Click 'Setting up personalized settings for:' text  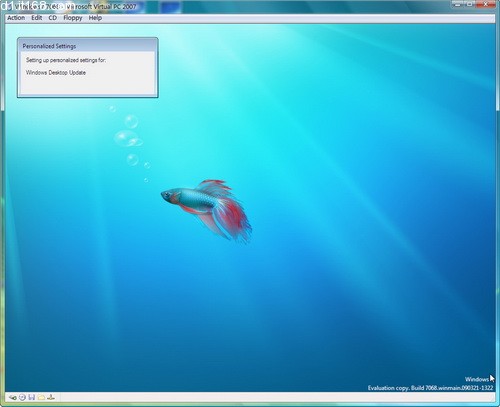[66, 60]
